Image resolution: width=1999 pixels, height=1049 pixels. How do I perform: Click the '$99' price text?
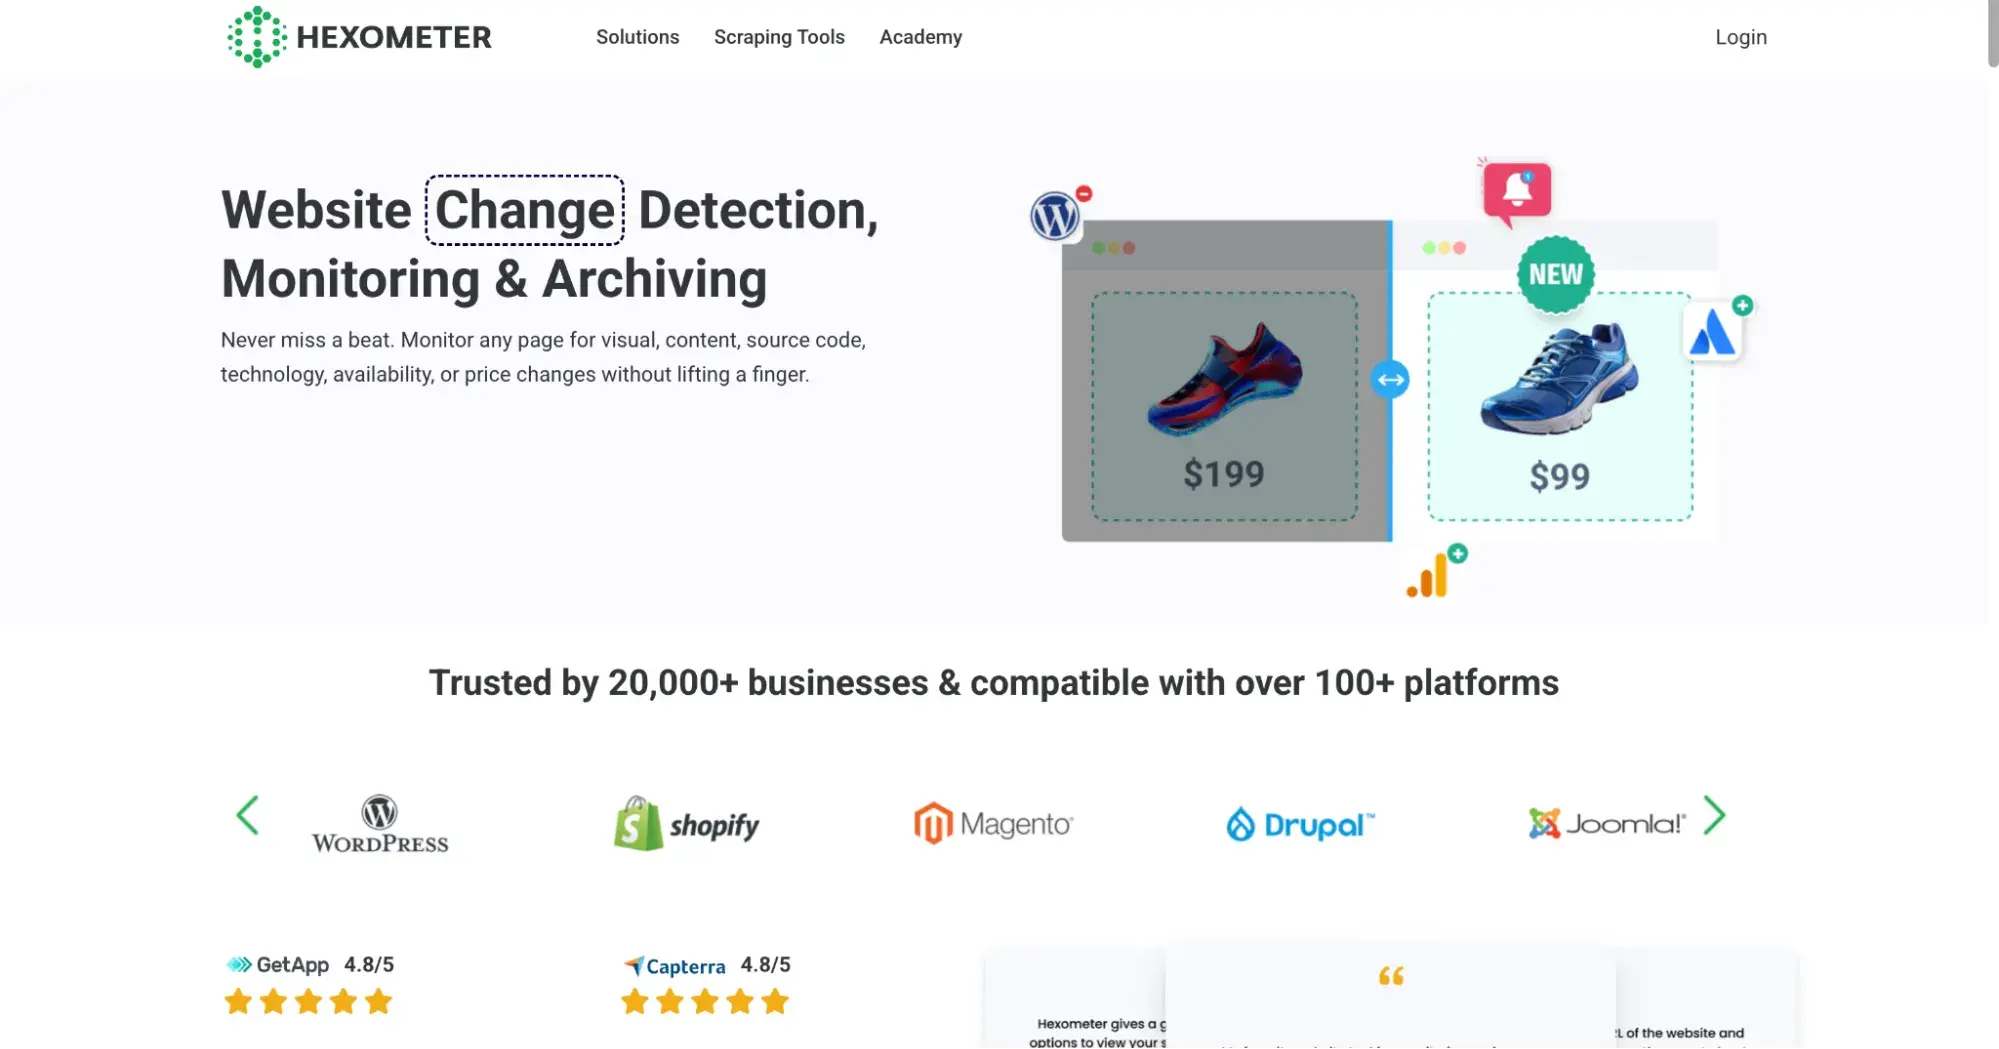(1559, 477)
